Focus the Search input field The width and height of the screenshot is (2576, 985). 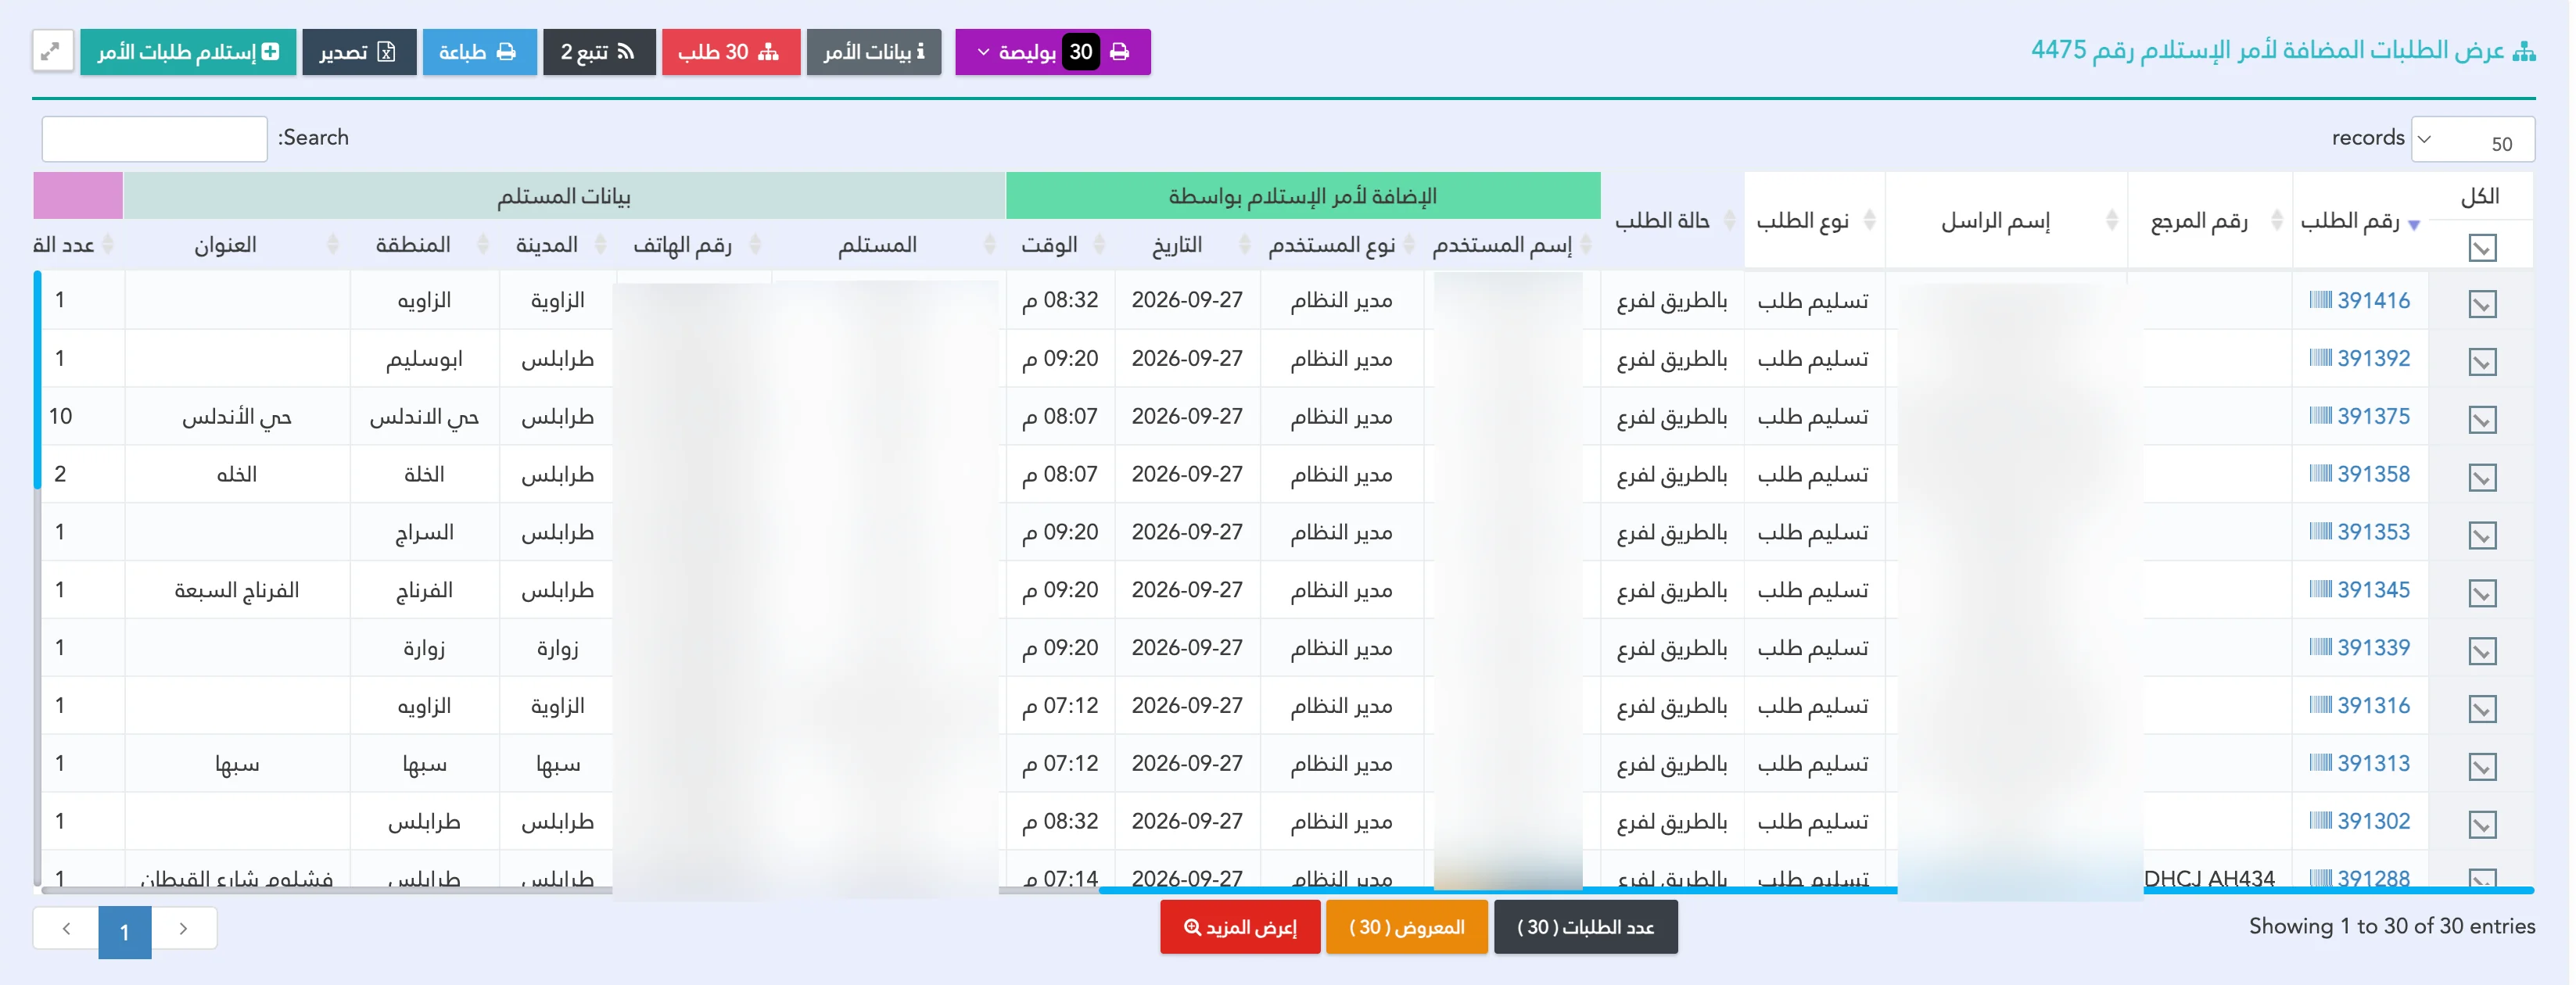(x=154, y=138)
